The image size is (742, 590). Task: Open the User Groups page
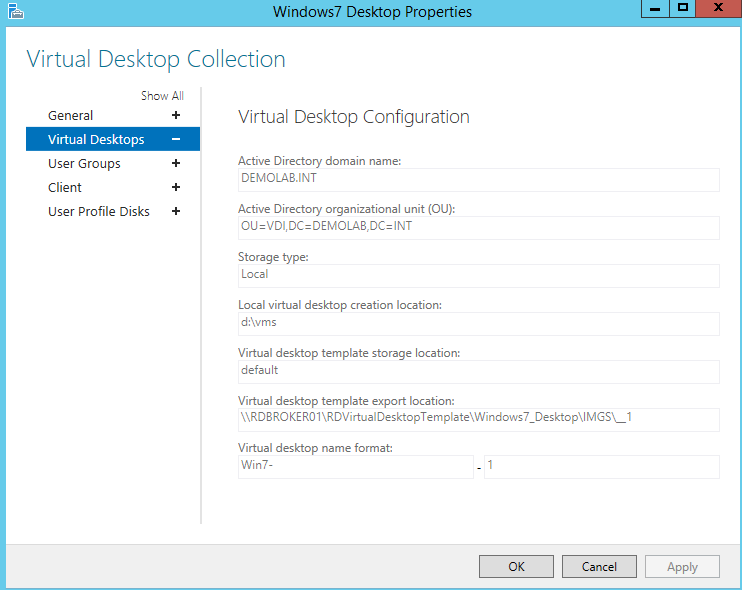[x=84, y=164]
